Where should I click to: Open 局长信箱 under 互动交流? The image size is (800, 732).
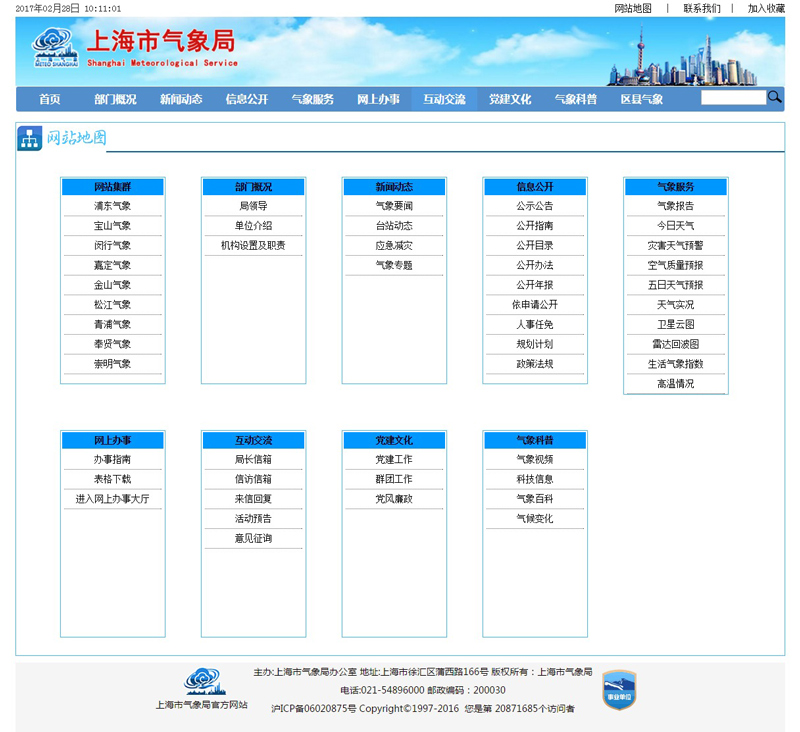254,460
